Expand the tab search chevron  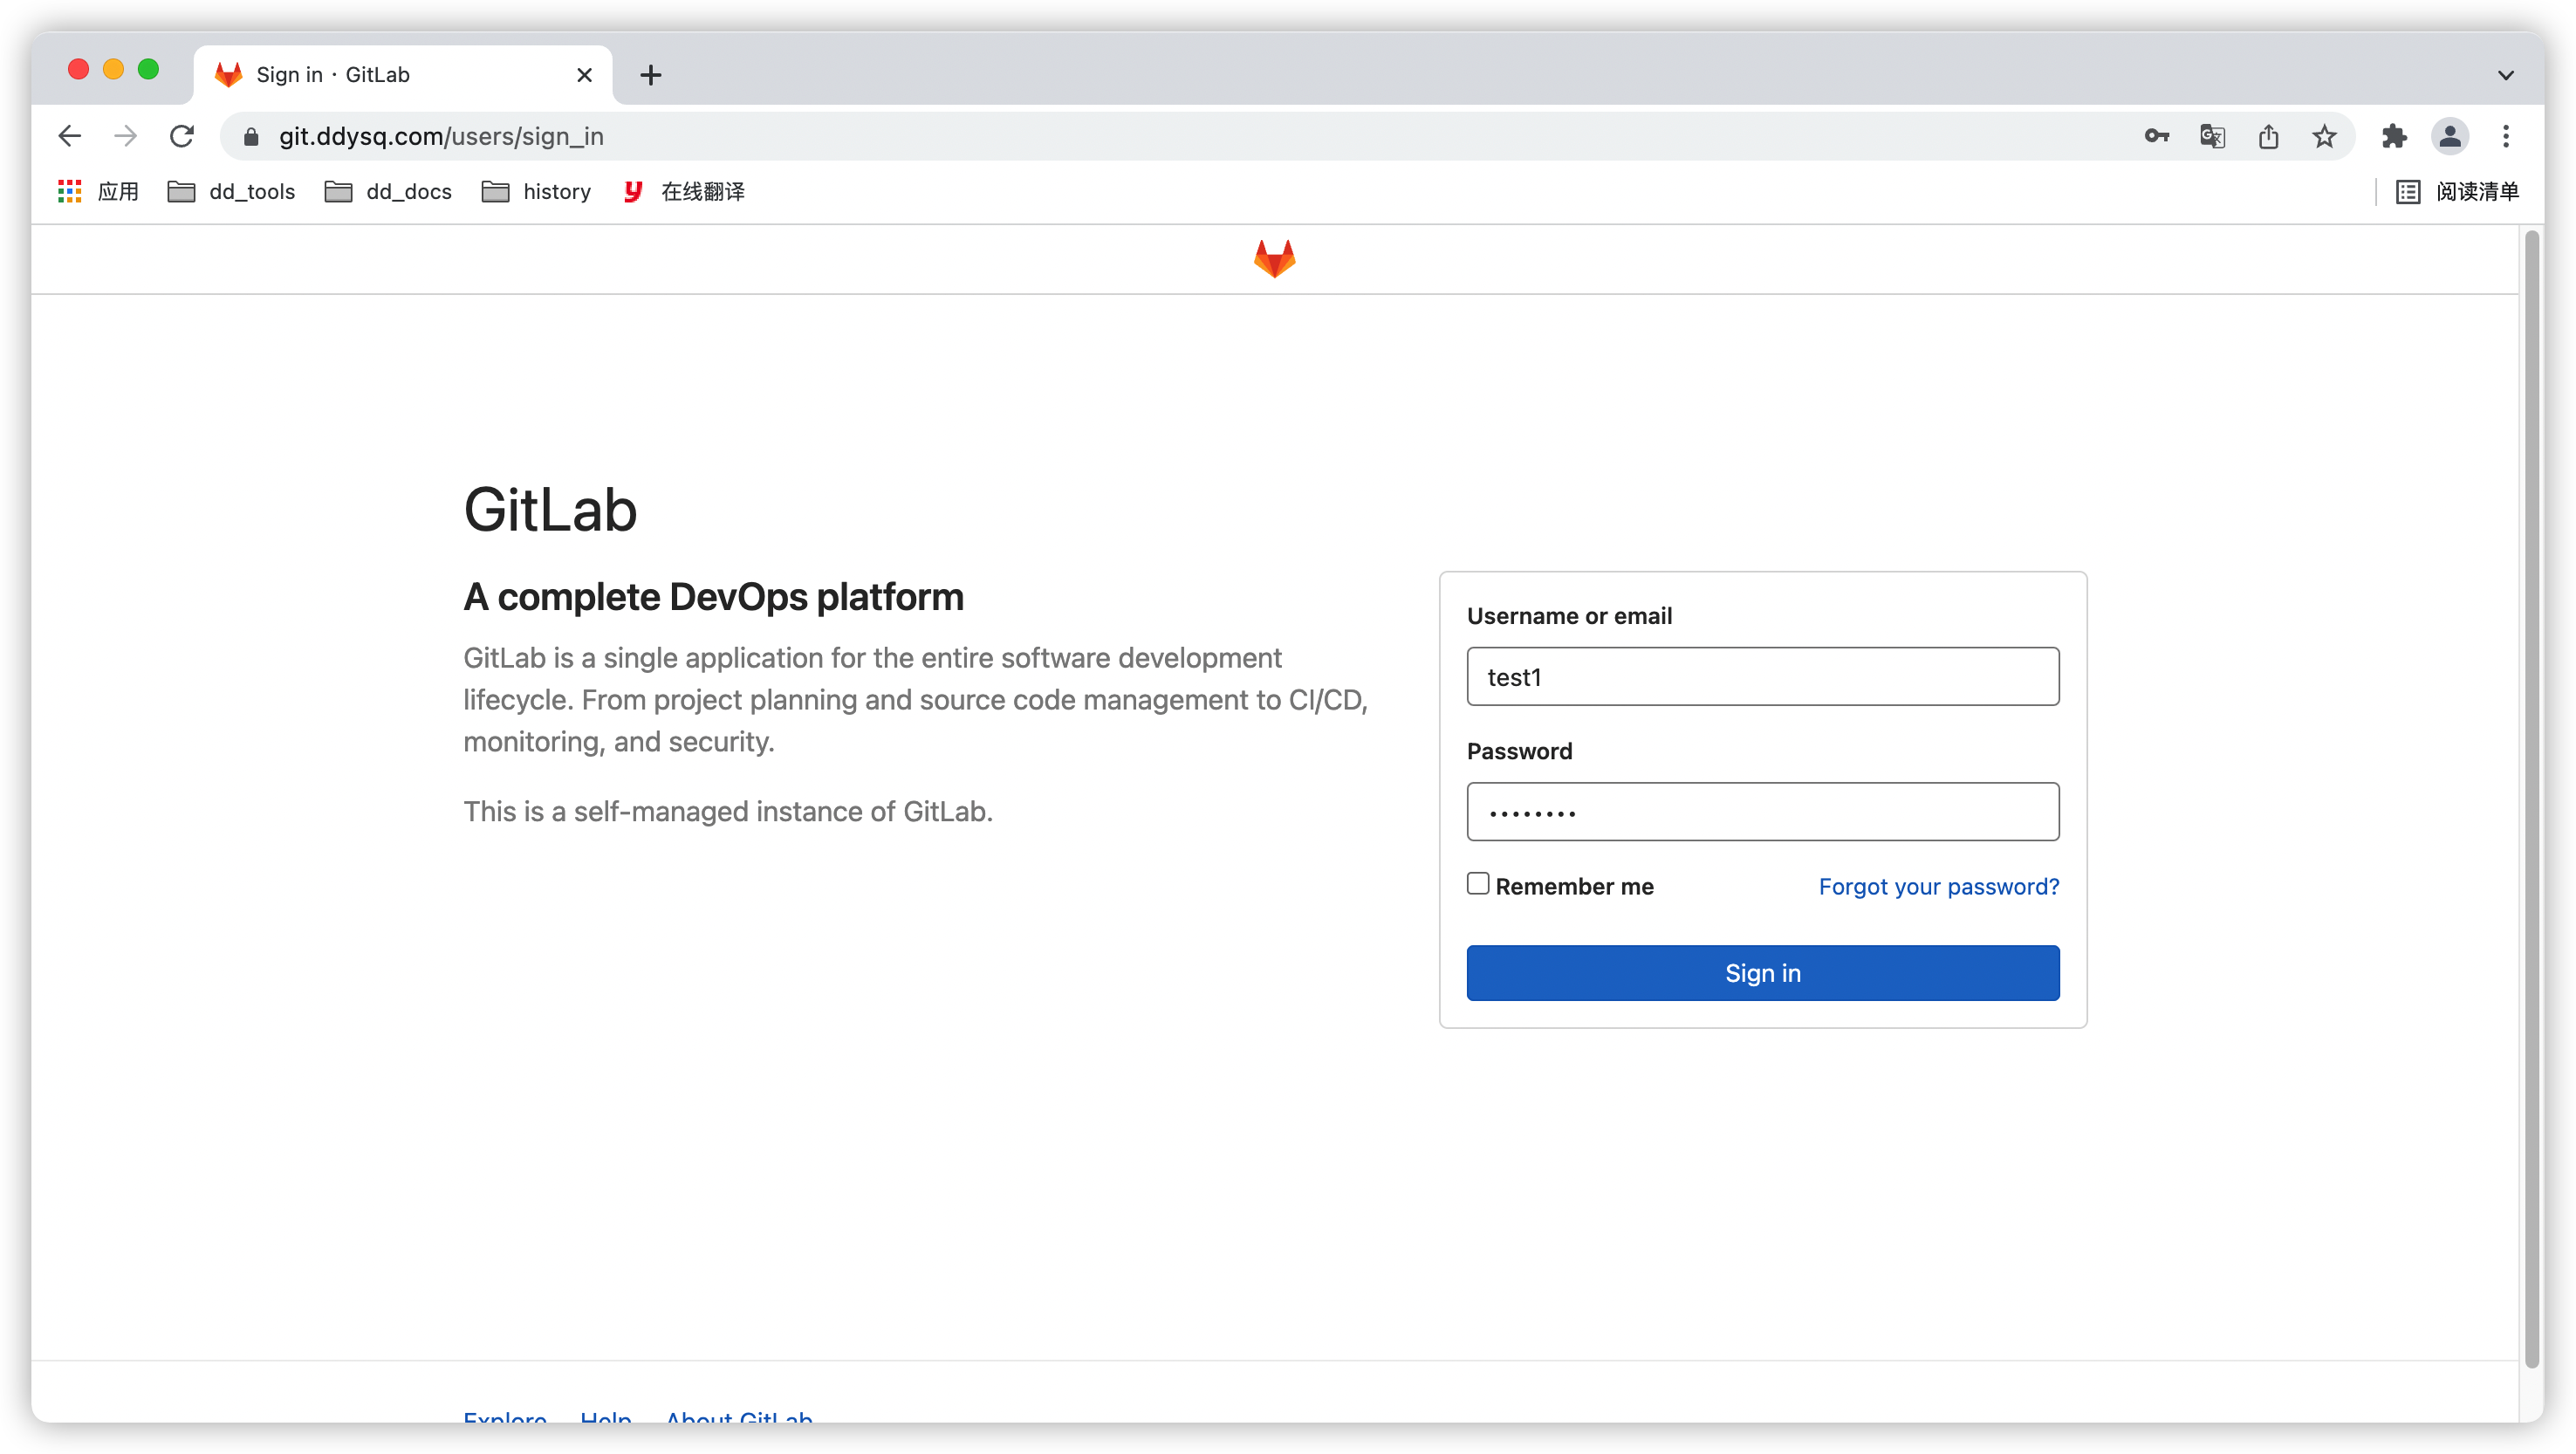[x=2505, y=75]
